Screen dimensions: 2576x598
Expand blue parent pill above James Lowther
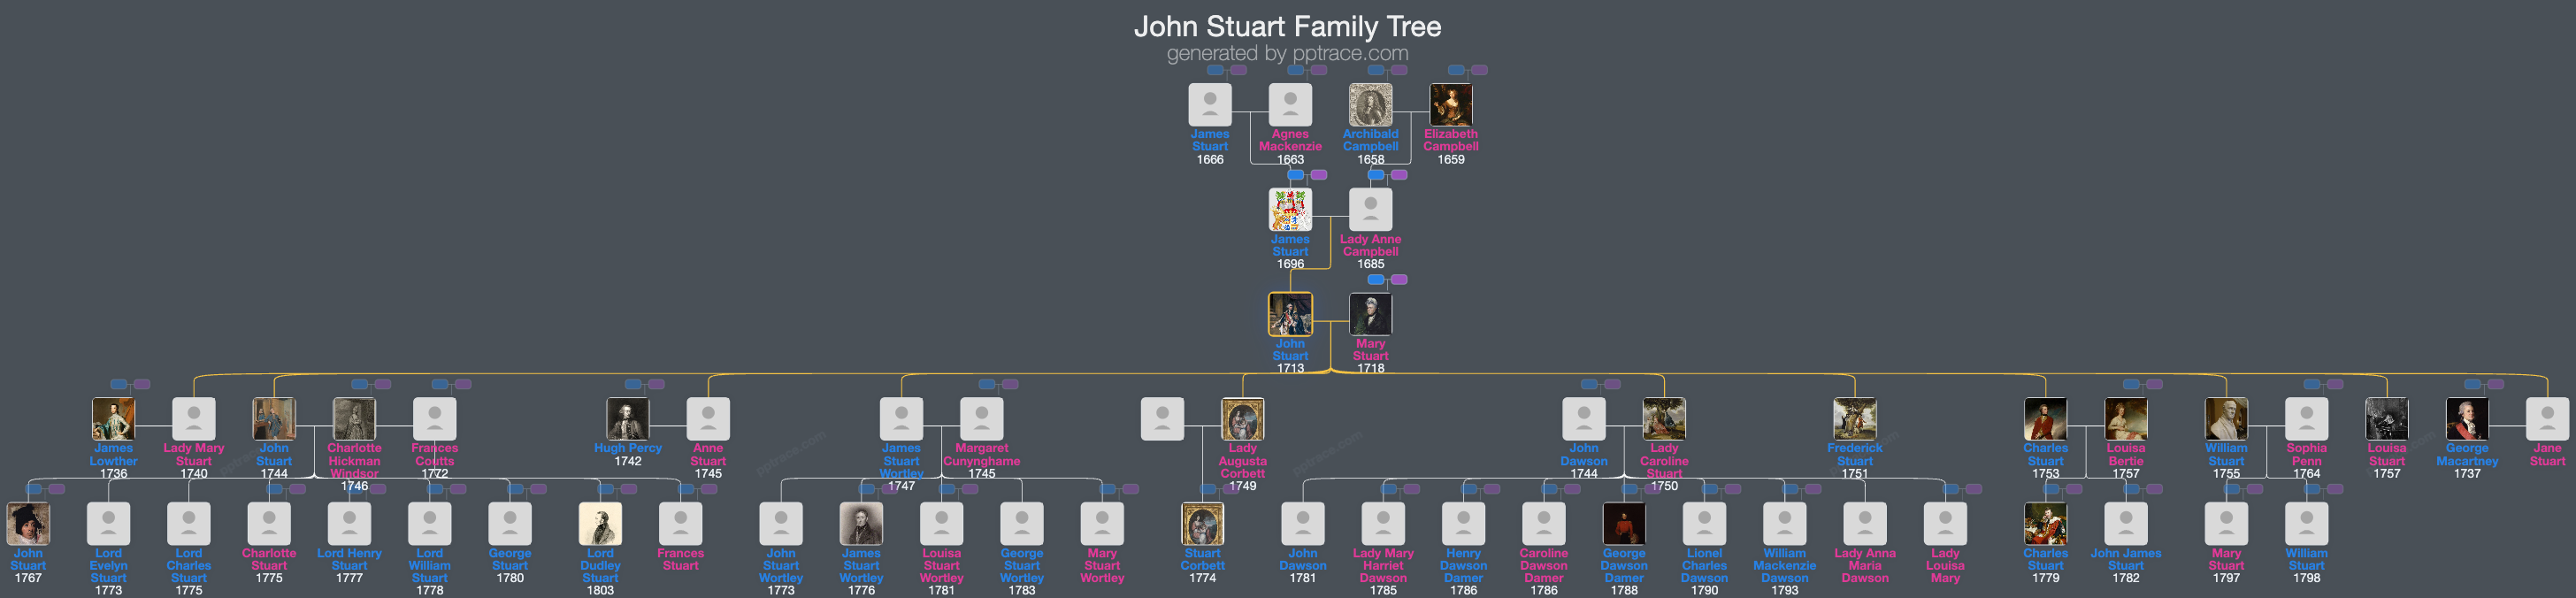coord(119,384)
